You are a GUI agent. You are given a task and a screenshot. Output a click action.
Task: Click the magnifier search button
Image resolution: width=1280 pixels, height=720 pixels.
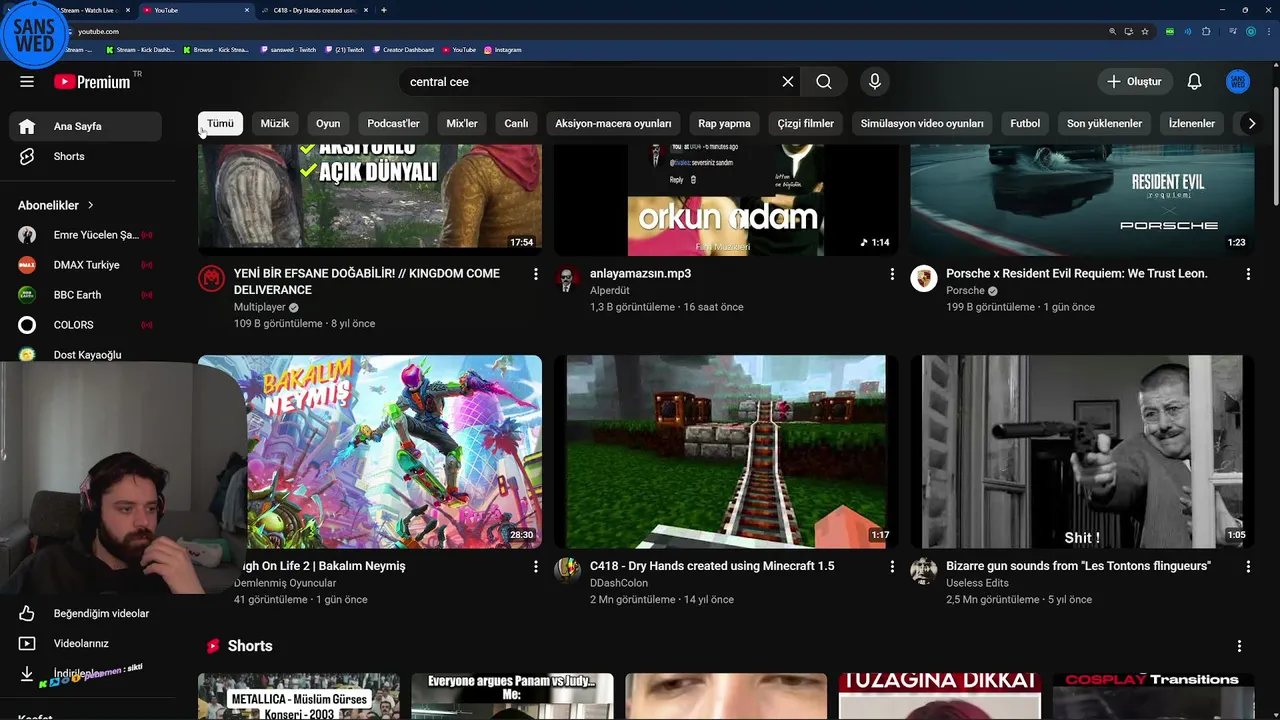click(824, 82)
